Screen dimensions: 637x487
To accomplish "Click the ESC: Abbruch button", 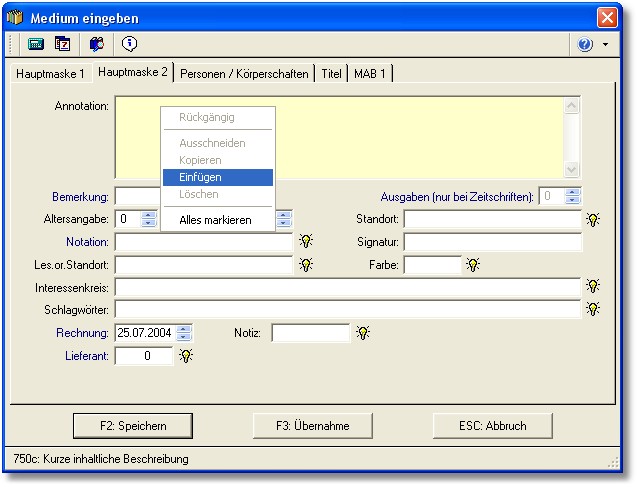I will coord(492,425).
